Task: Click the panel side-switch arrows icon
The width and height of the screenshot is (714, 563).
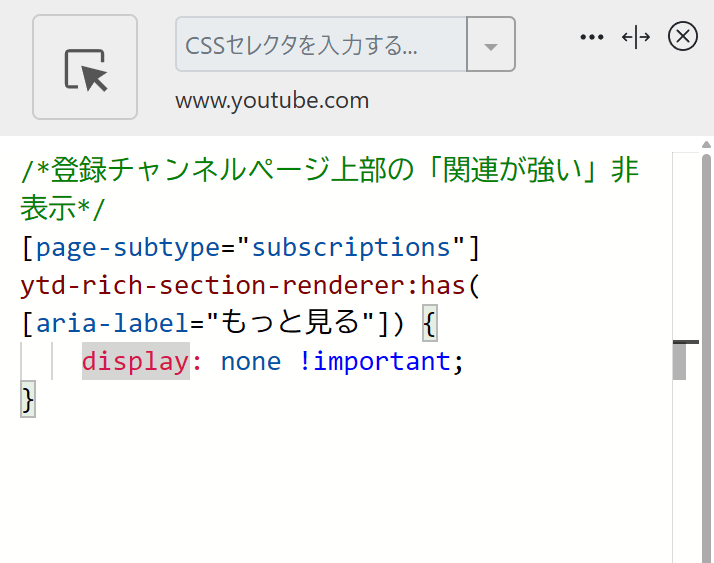Action: (636, 37)
